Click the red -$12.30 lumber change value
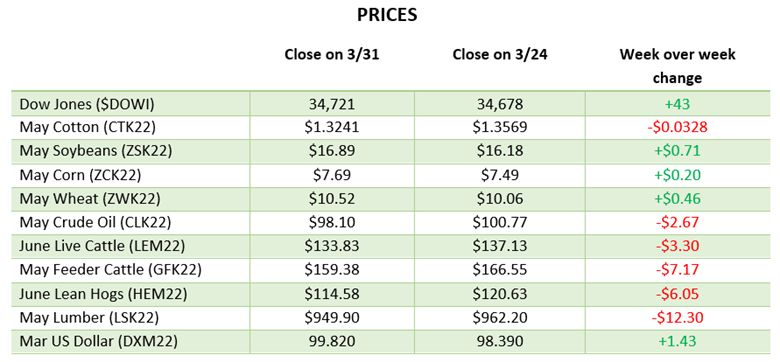This screenshot has width=780, height=362. coord(677,317)
